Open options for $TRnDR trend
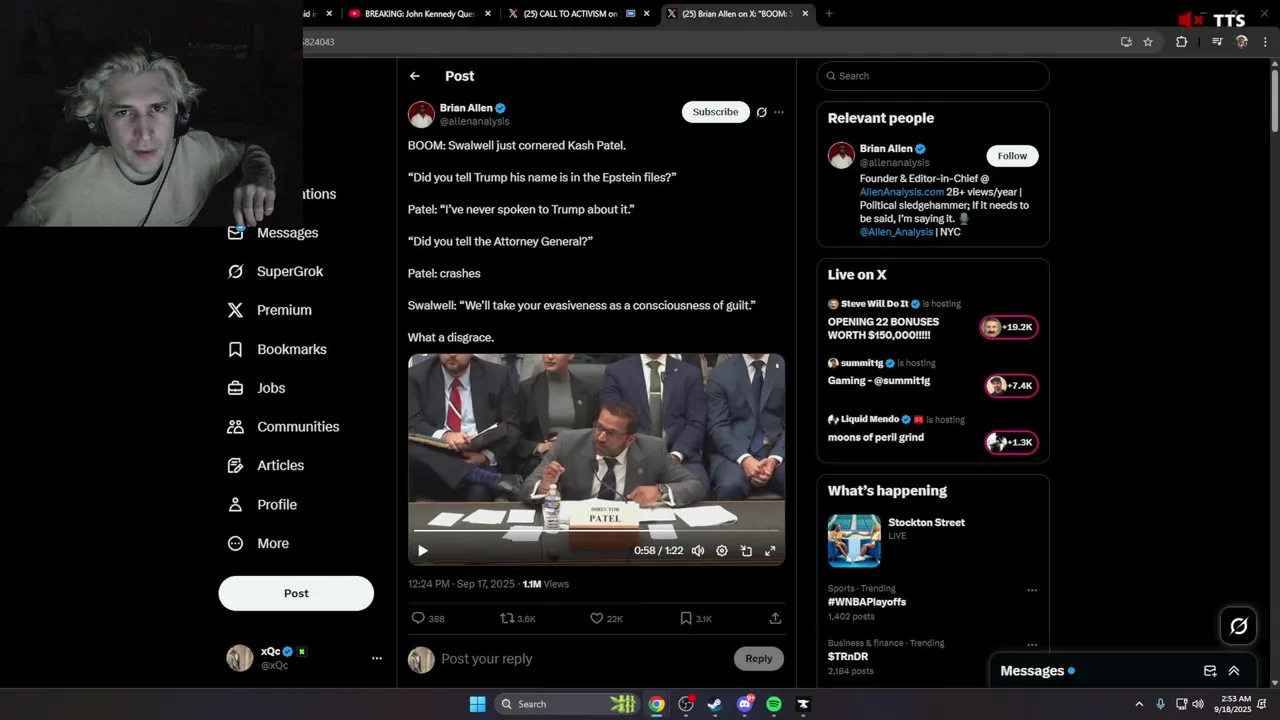 [x=1032, y=645]
